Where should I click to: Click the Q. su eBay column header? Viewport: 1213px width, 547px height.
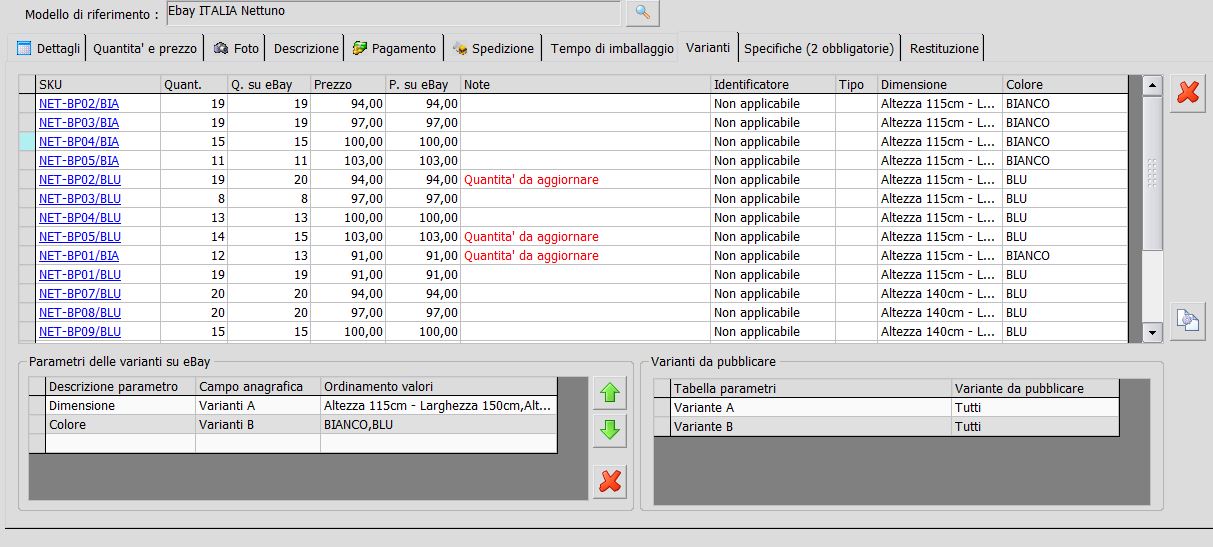point(268,84)
